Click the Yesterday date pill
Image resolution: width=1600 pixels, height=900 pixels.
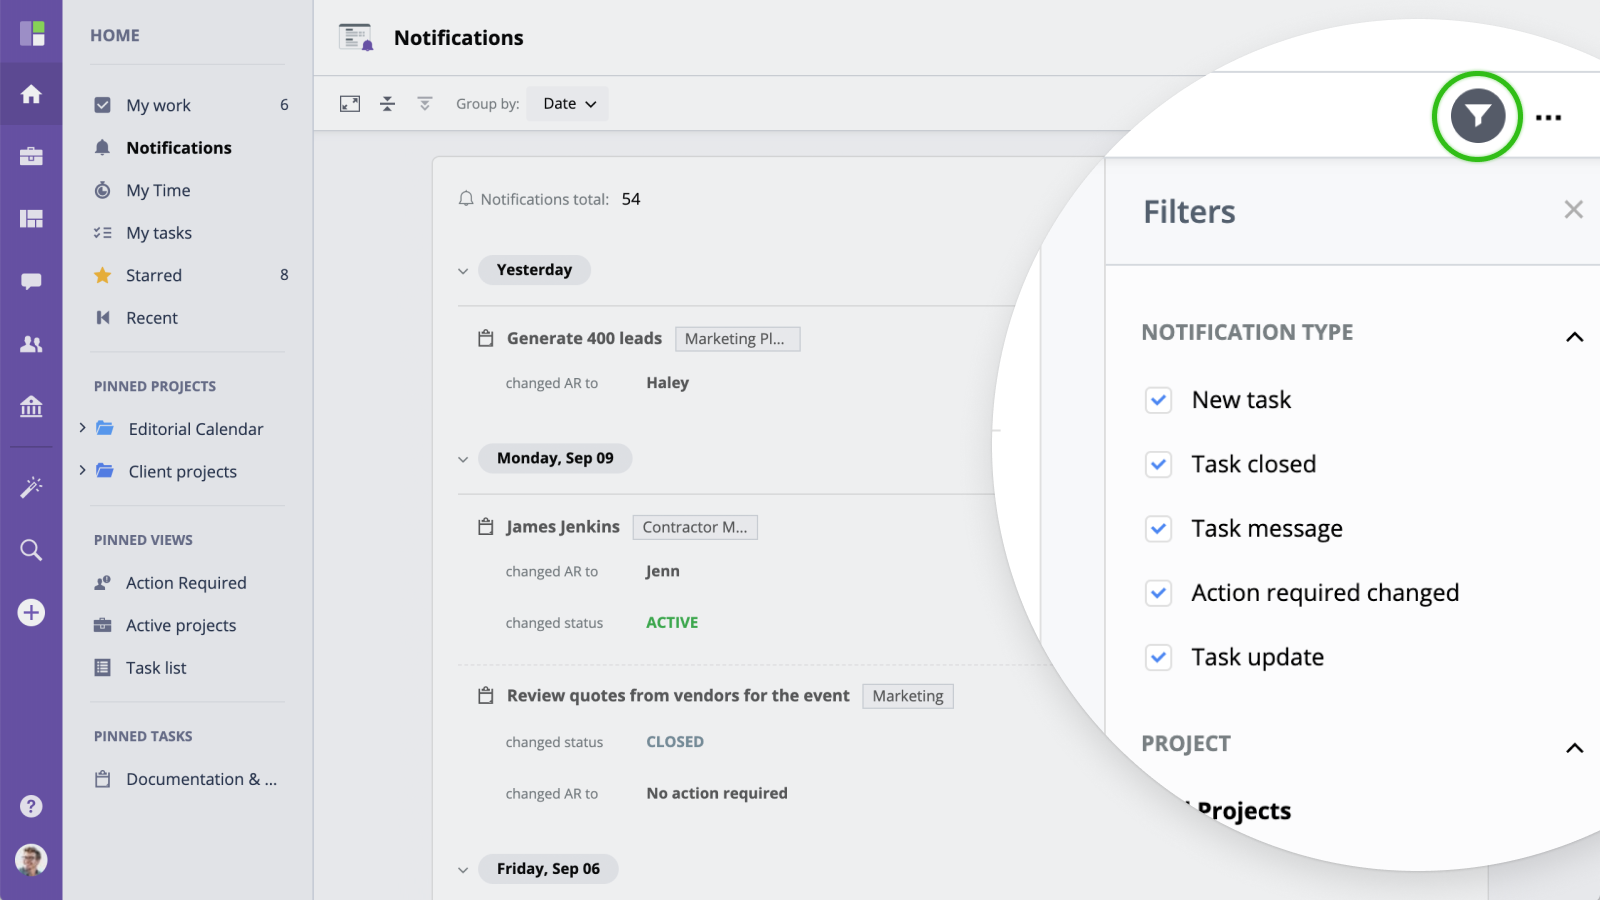[x=534, y=270]
